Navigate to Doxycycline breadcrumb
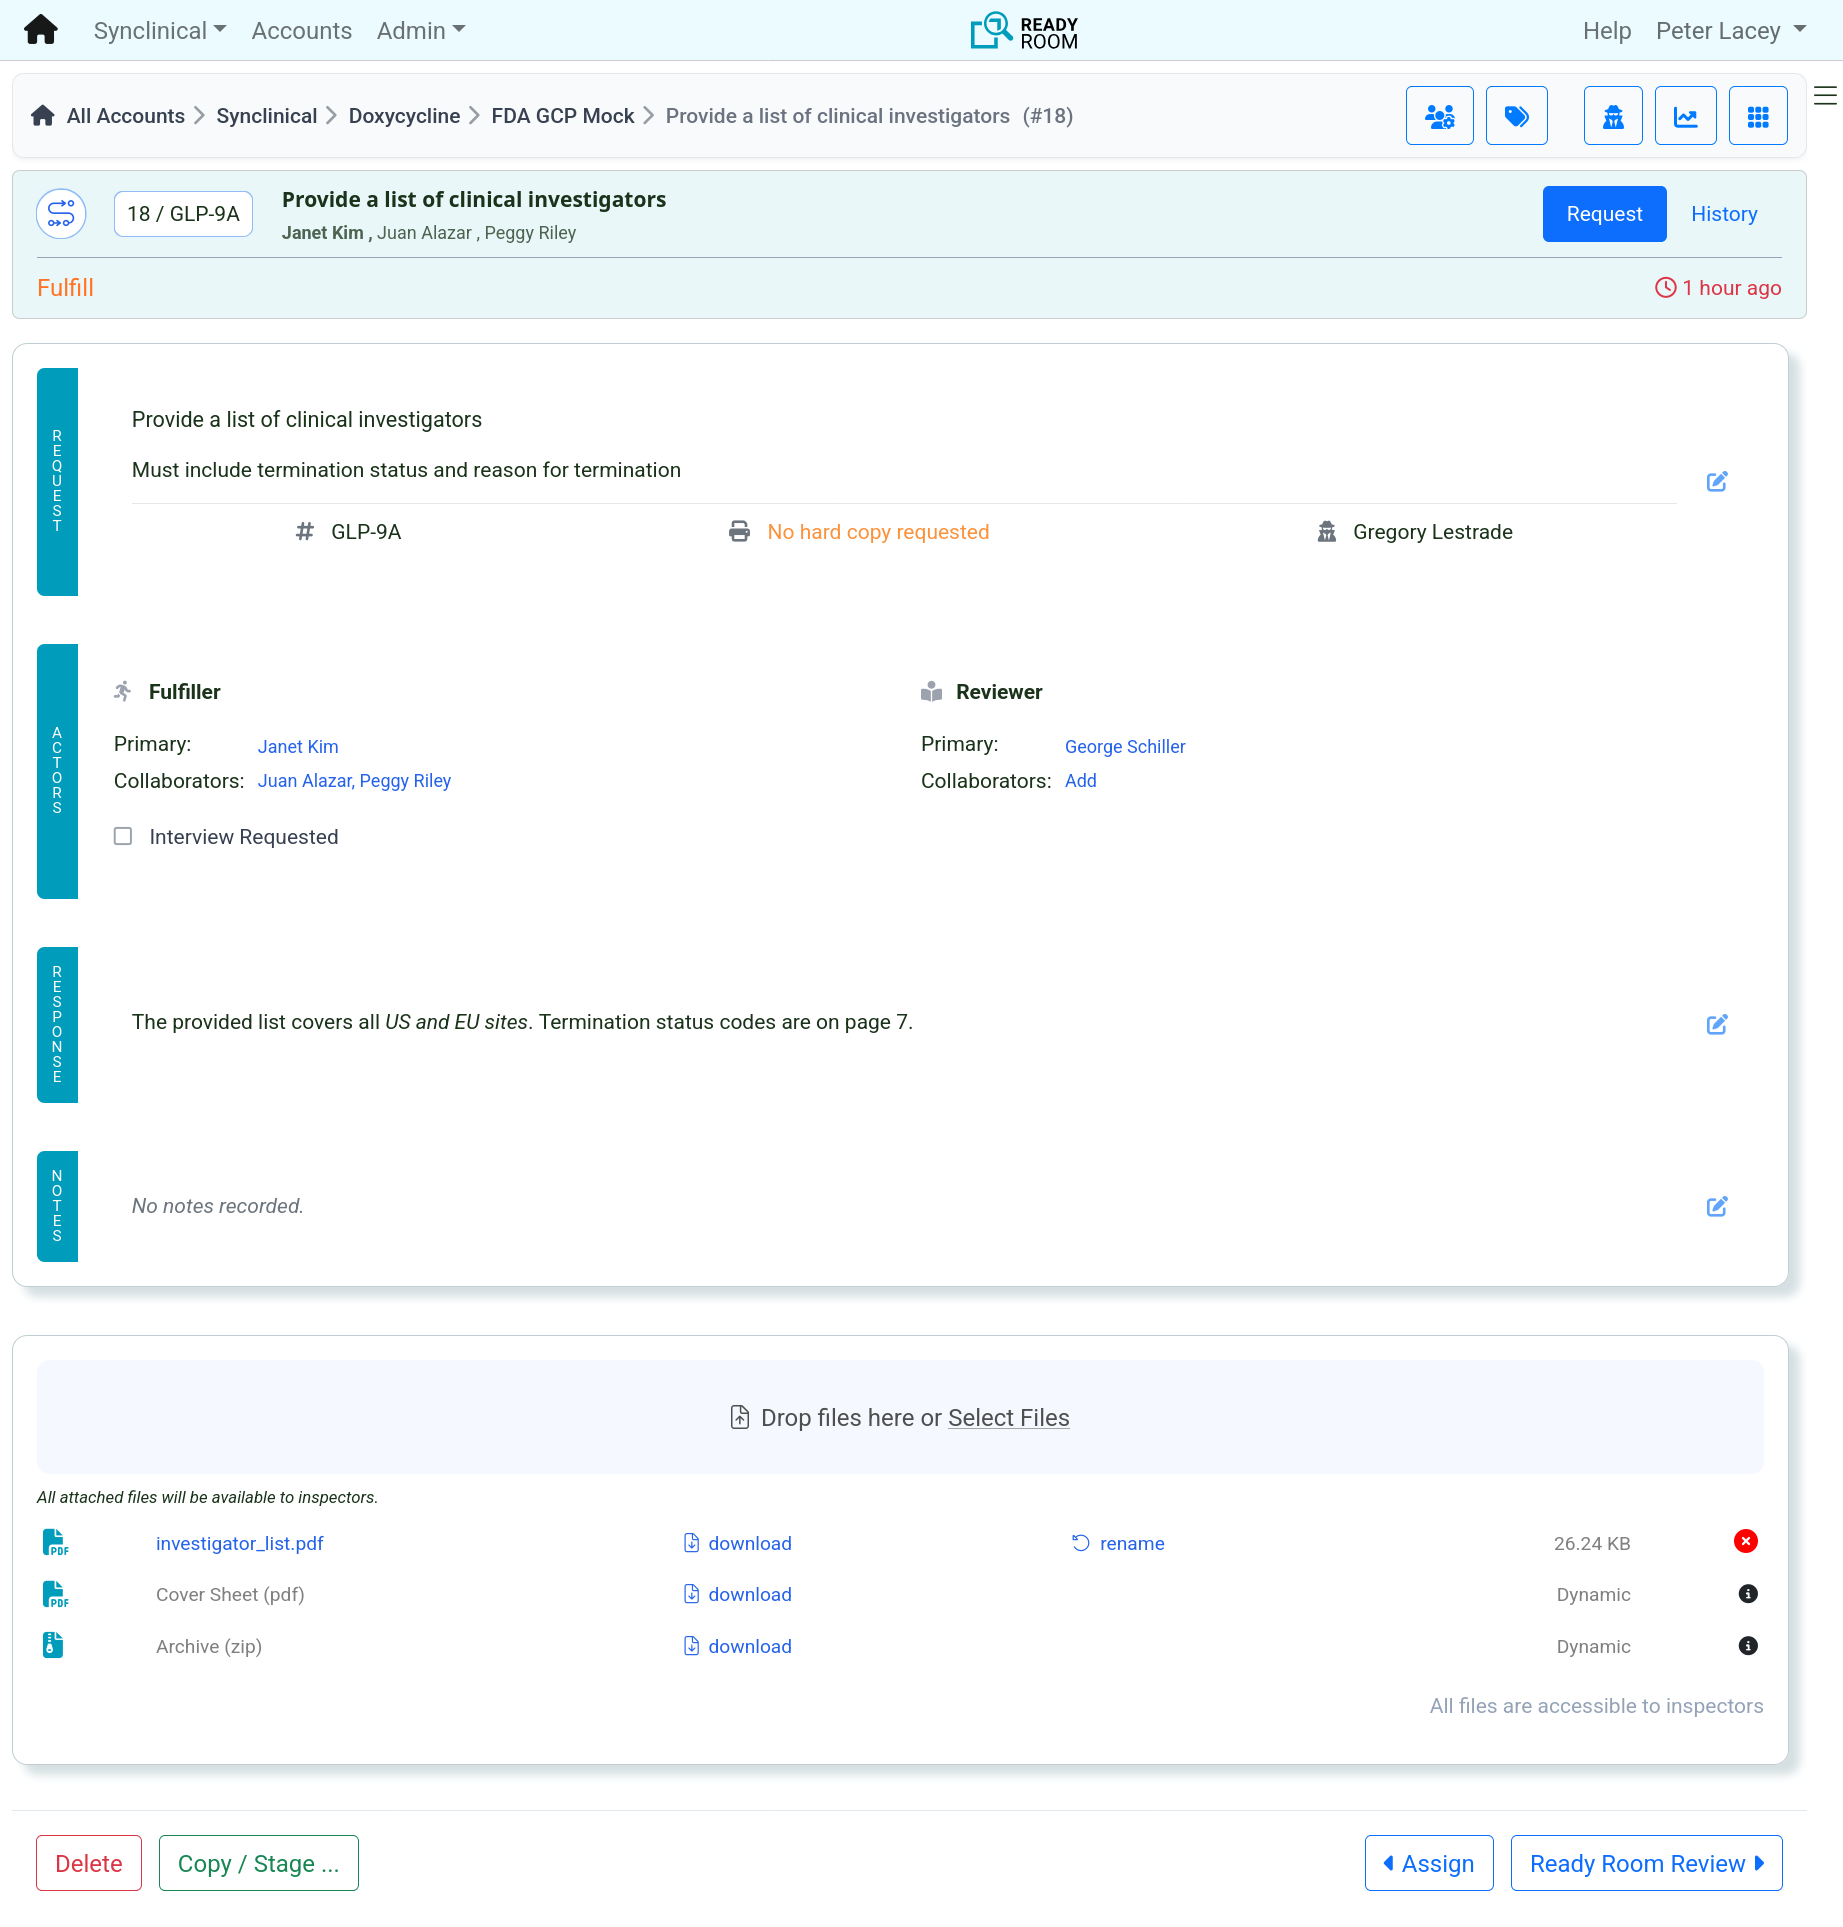The height and width of the screenshot is (1927, 1843). [404, 116]
